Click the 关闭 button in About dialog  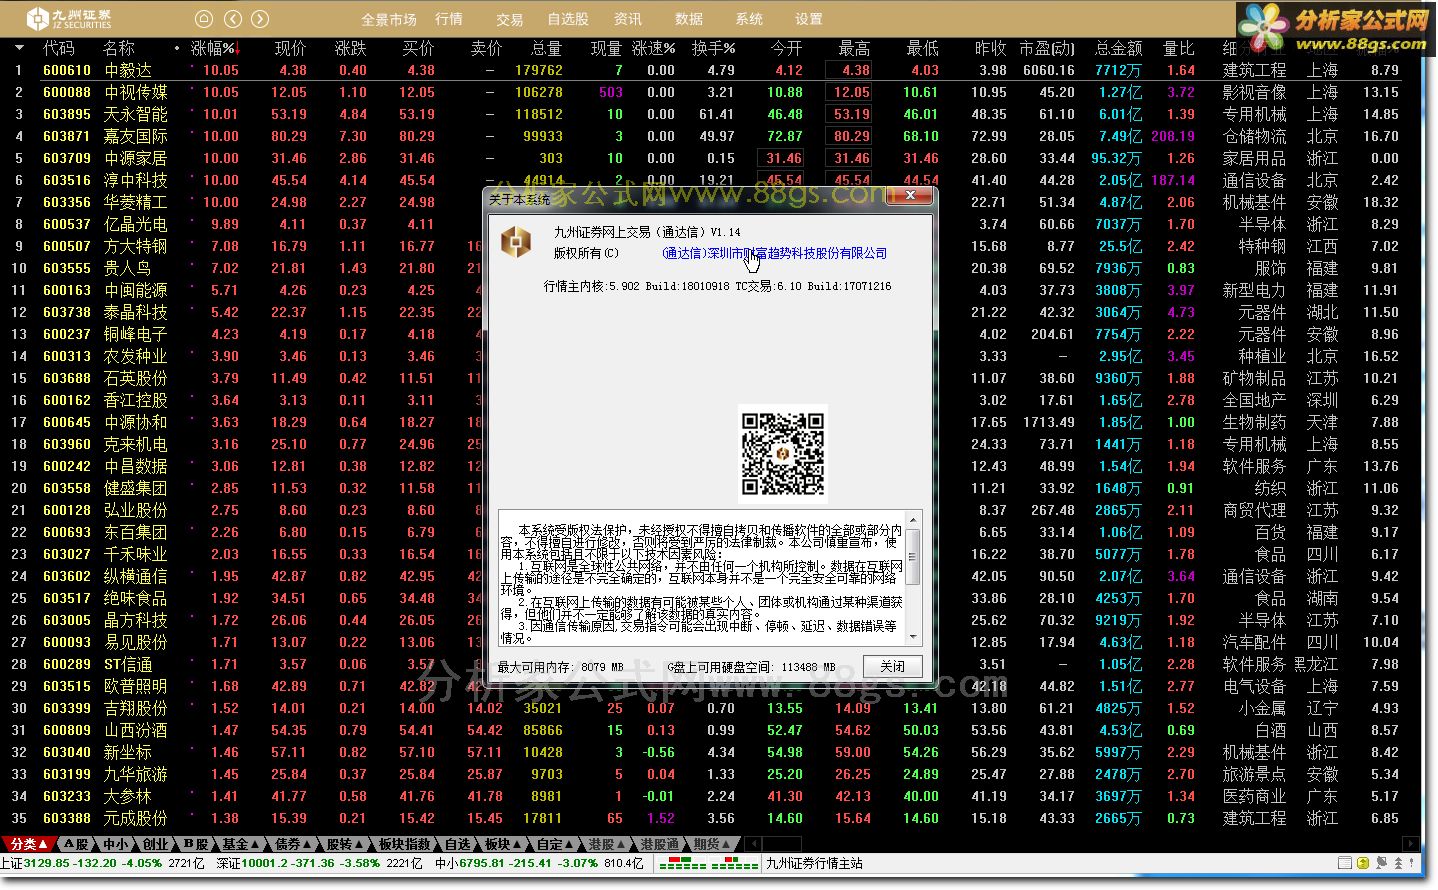(x=892, y=667)
